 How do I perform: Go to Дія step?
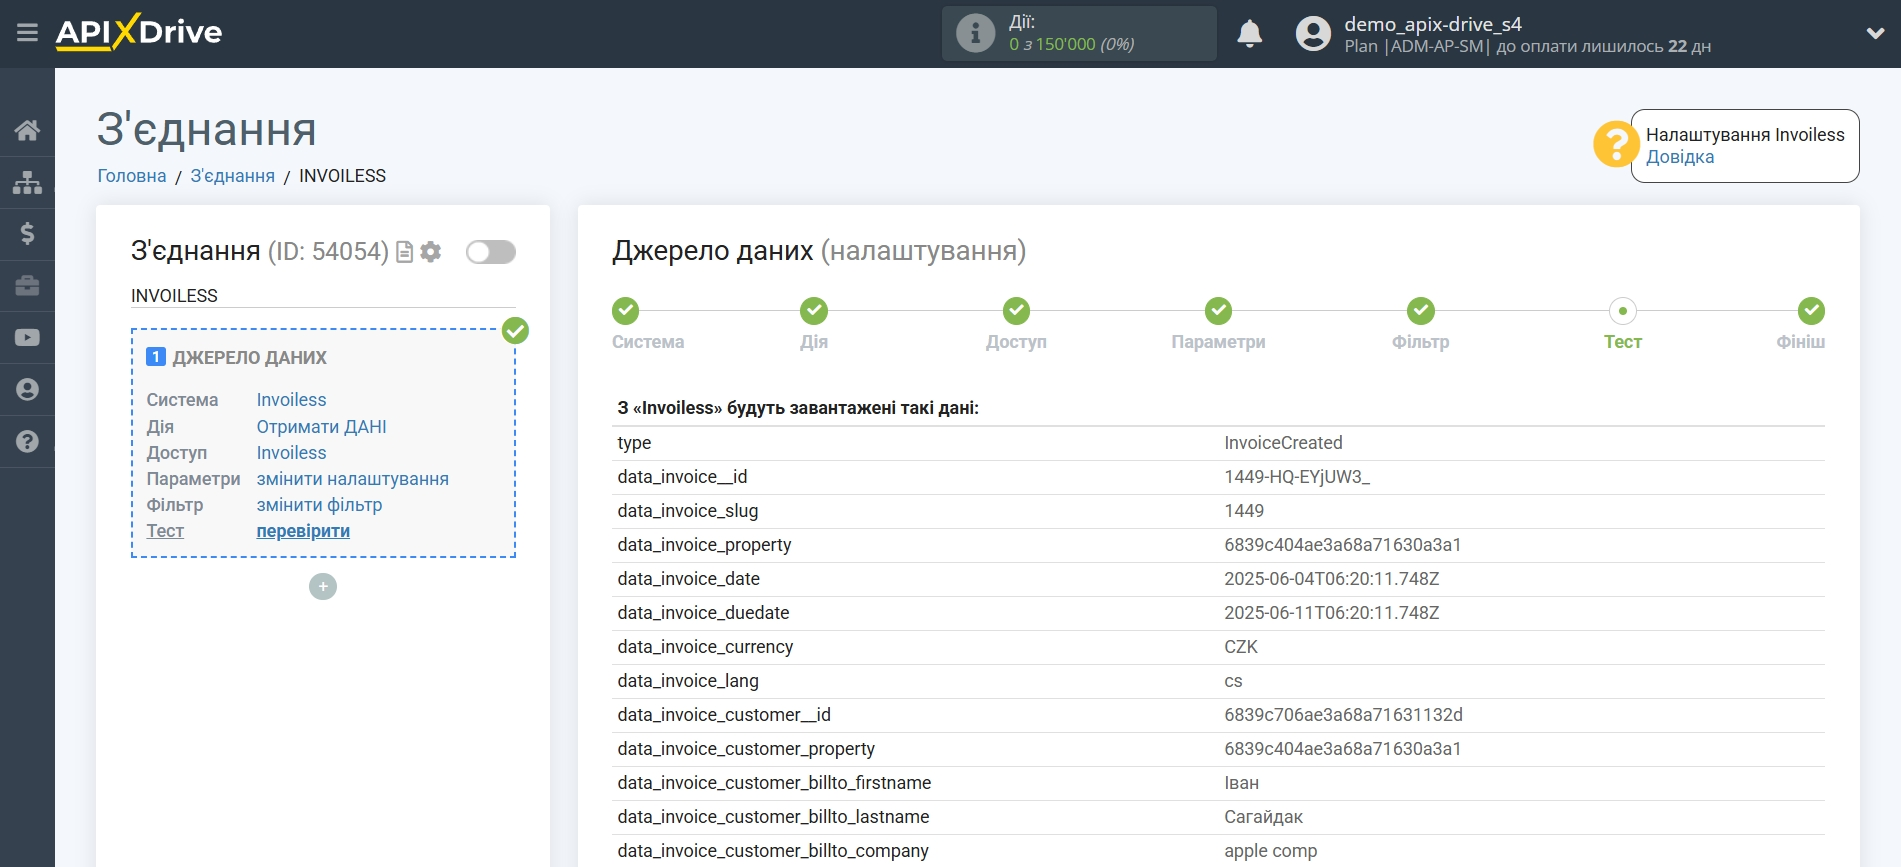pos(814,311)
